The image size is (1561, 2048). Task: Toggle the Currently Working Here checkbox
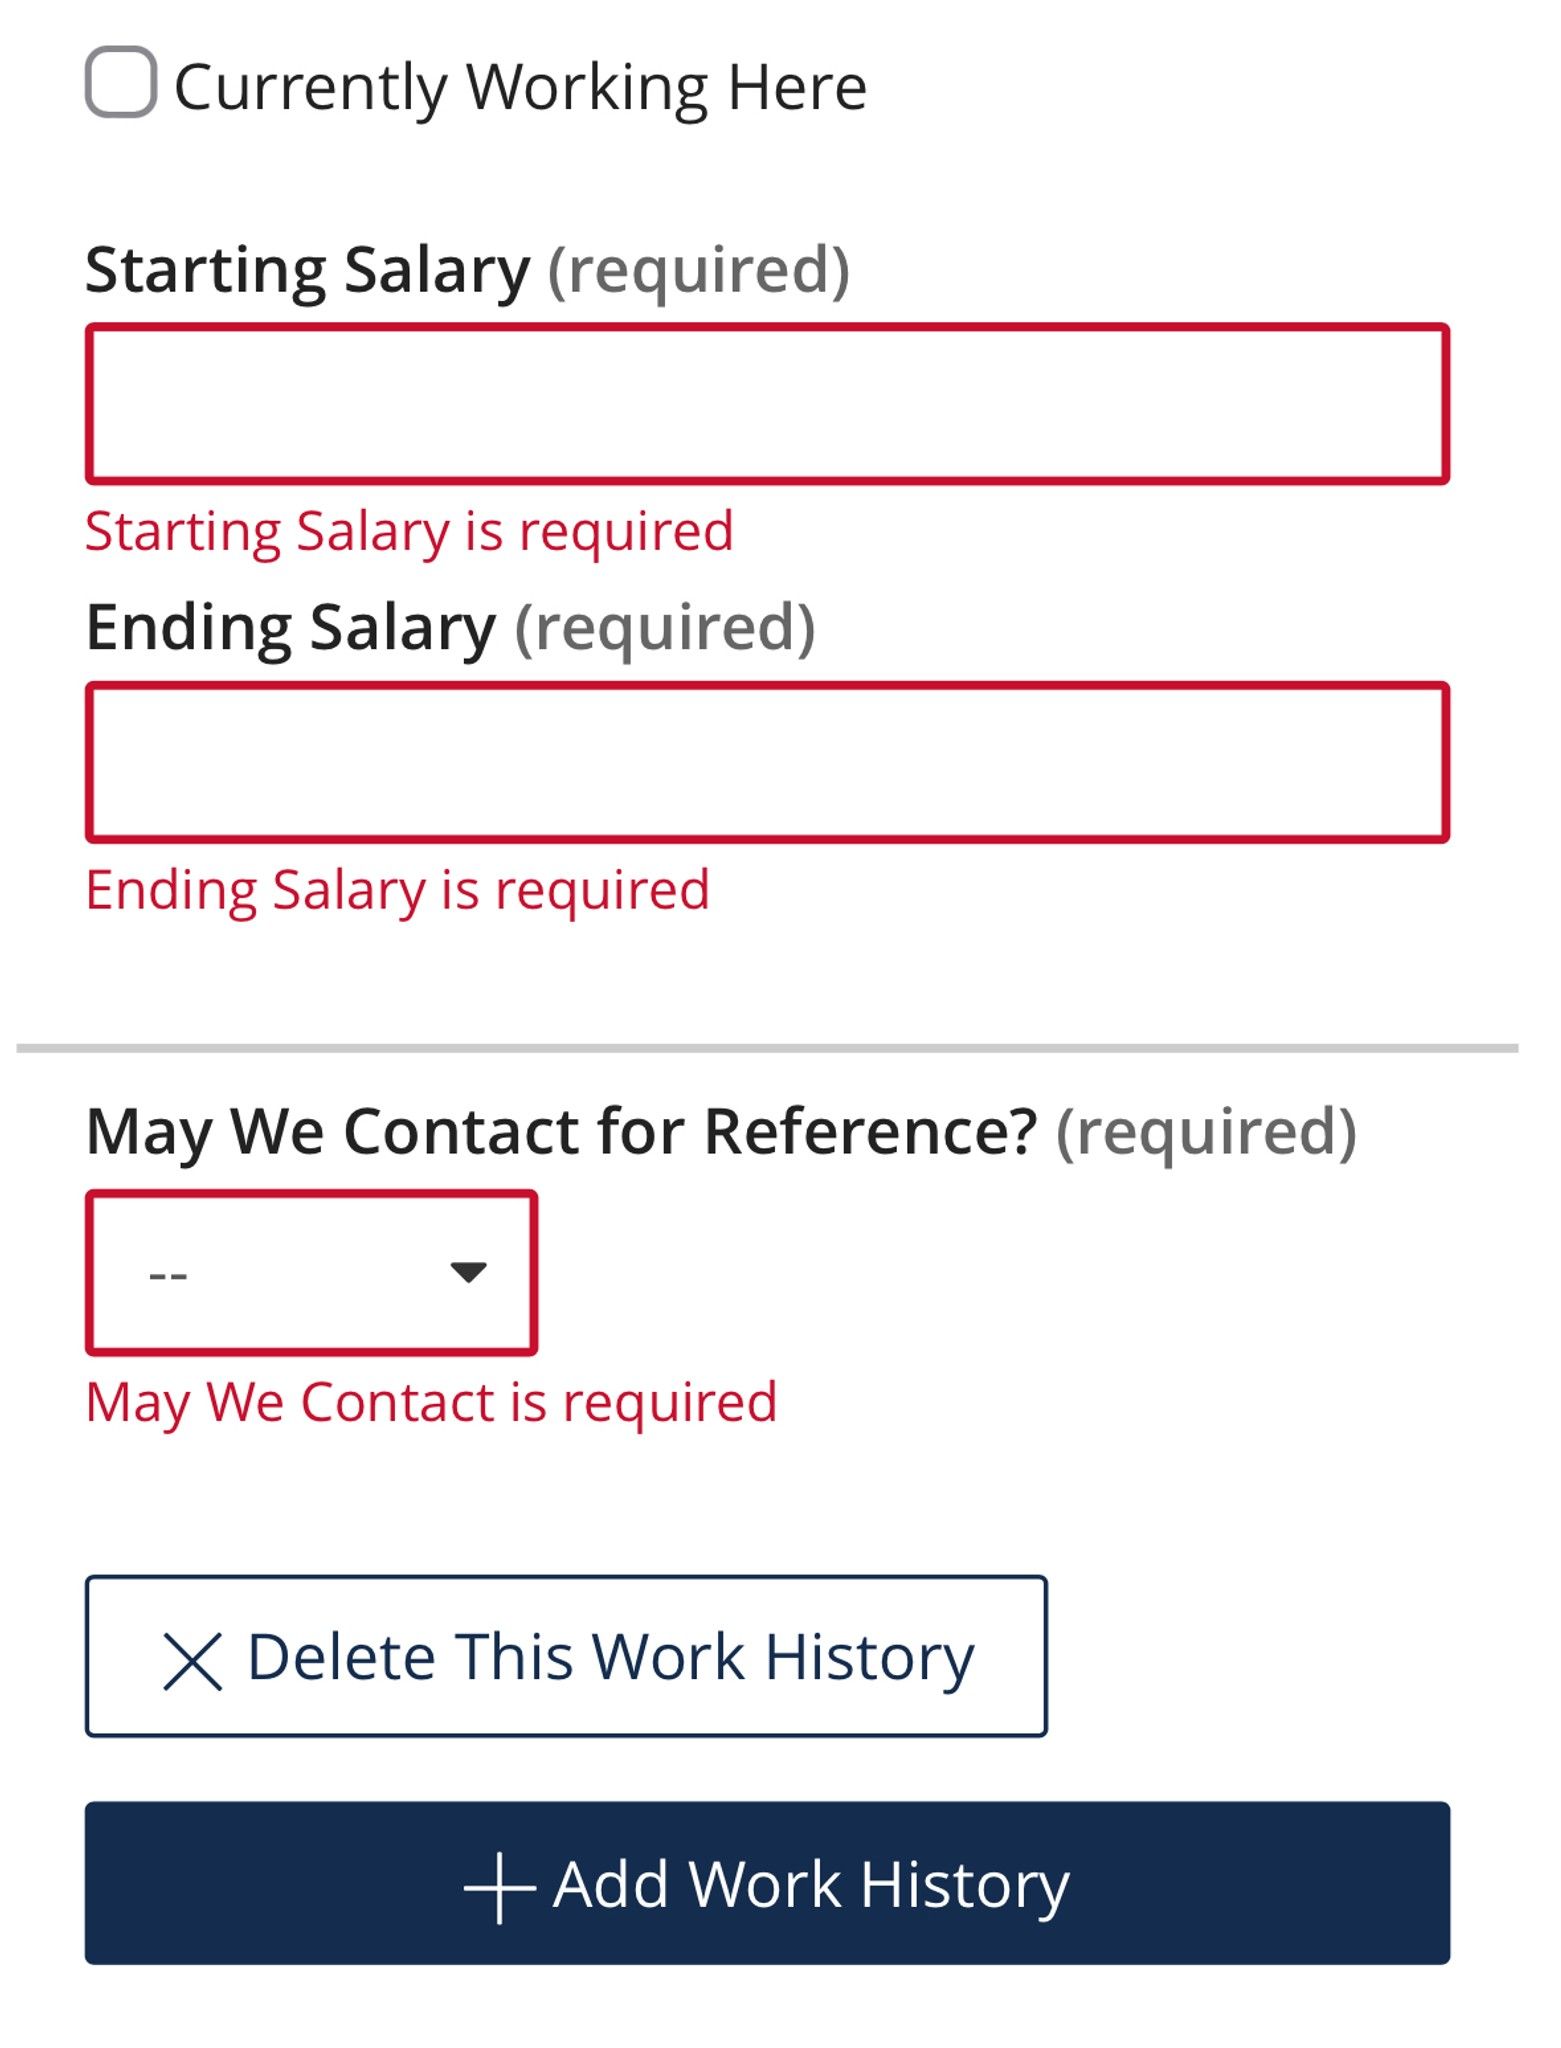pos(120,84)
